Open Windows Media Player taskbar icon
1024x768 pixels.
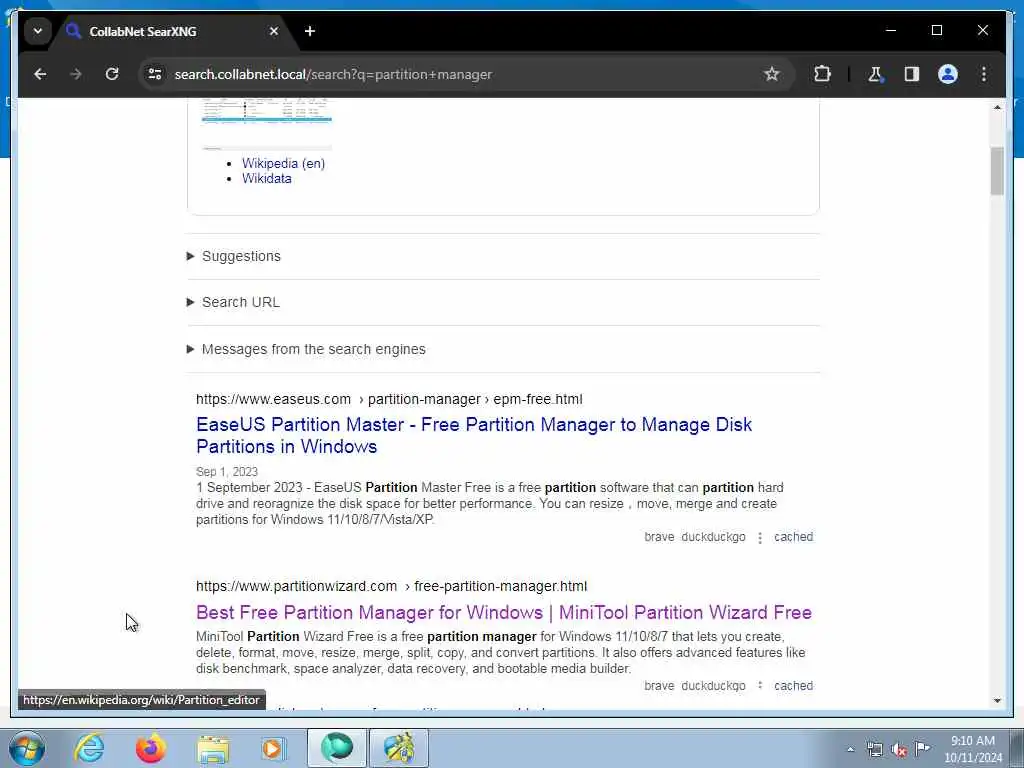(274, 748)
